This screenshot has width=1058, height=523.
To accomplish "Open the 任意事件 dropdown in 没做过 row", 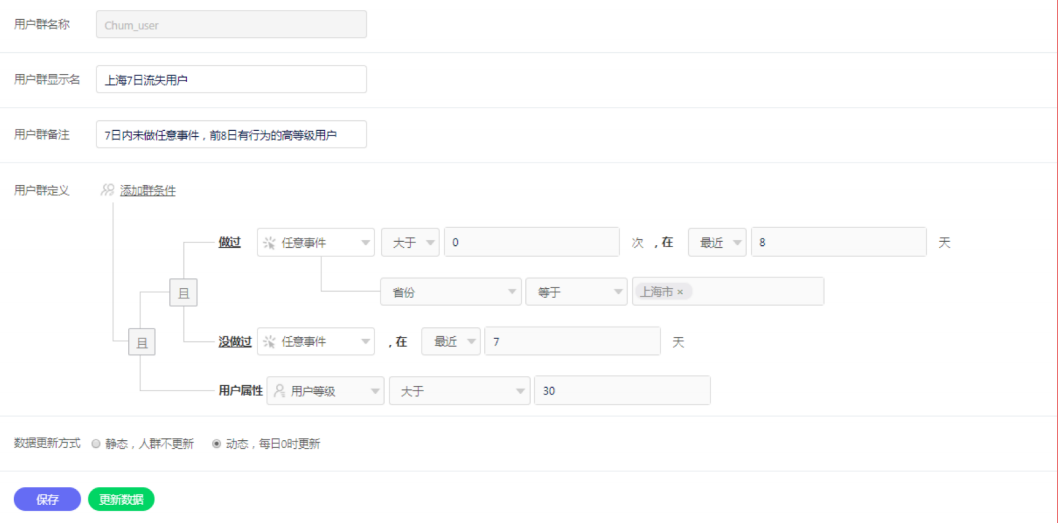I will (316, 341).
